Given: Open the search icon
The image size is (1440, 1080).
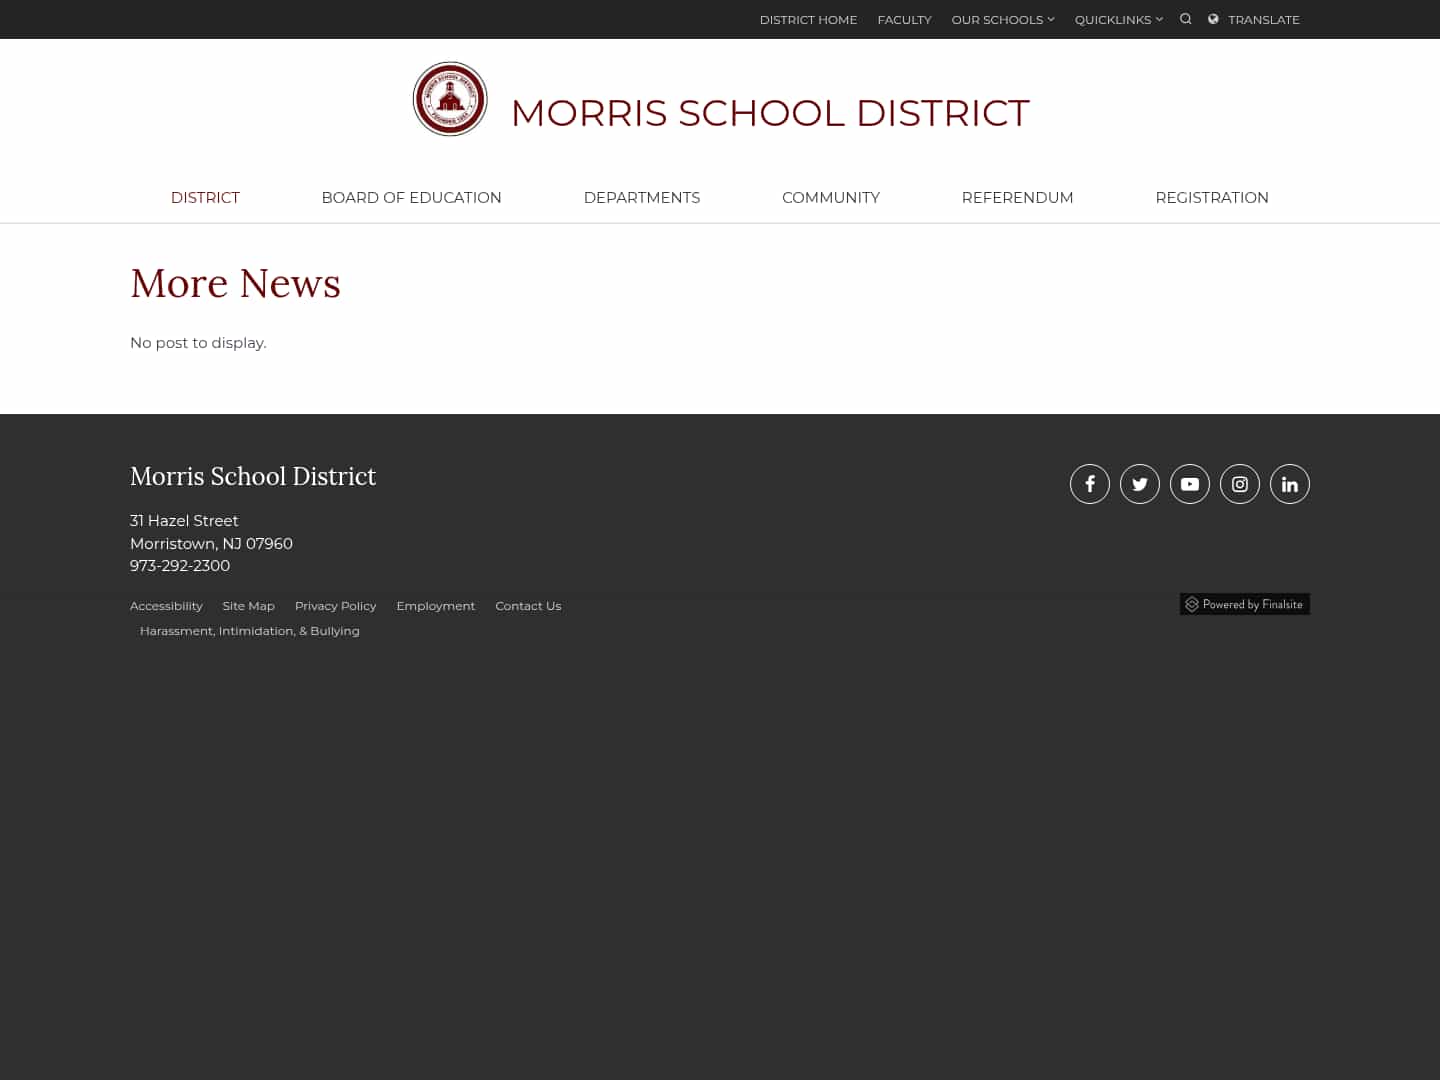Looking at the screenshot, I should pyautogui.click(x=1185, y=19).
